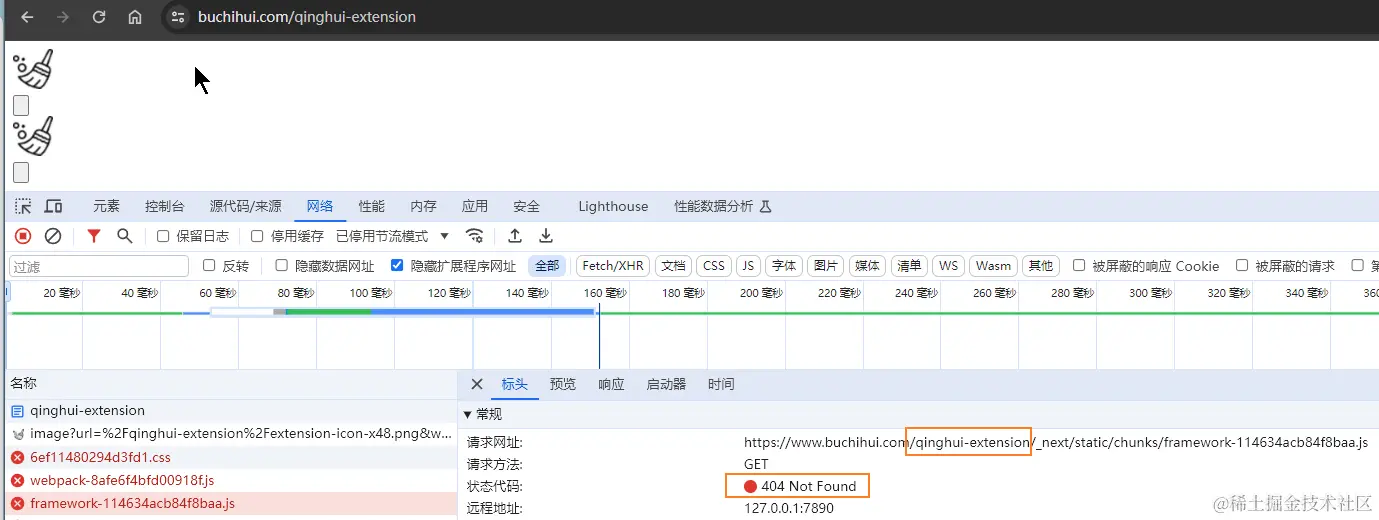The height and width of the screenshot is (520, 1379).
Task: Select failed 6ef11480294d3fd1.css request row
Action: 230,457
